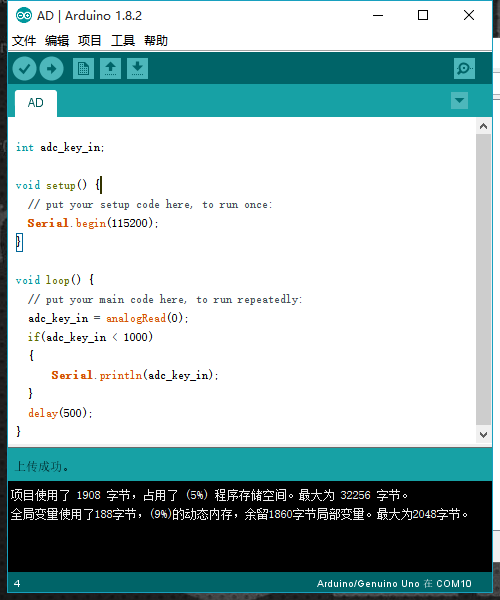Click the delay(500) line in the code

(x=60, y=413)
